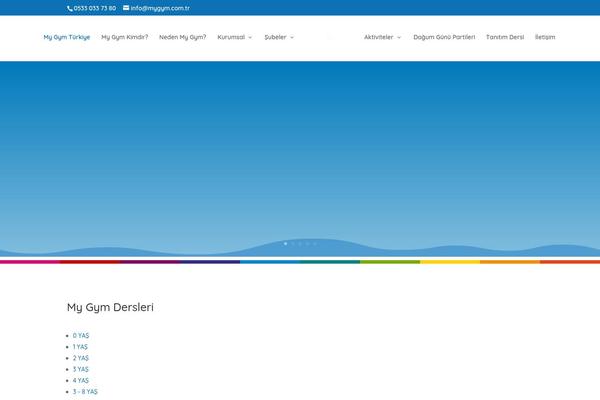600x400 pixels.
Task: Expand the Şubeler dropdown chevron
Action: coord(292,38)
